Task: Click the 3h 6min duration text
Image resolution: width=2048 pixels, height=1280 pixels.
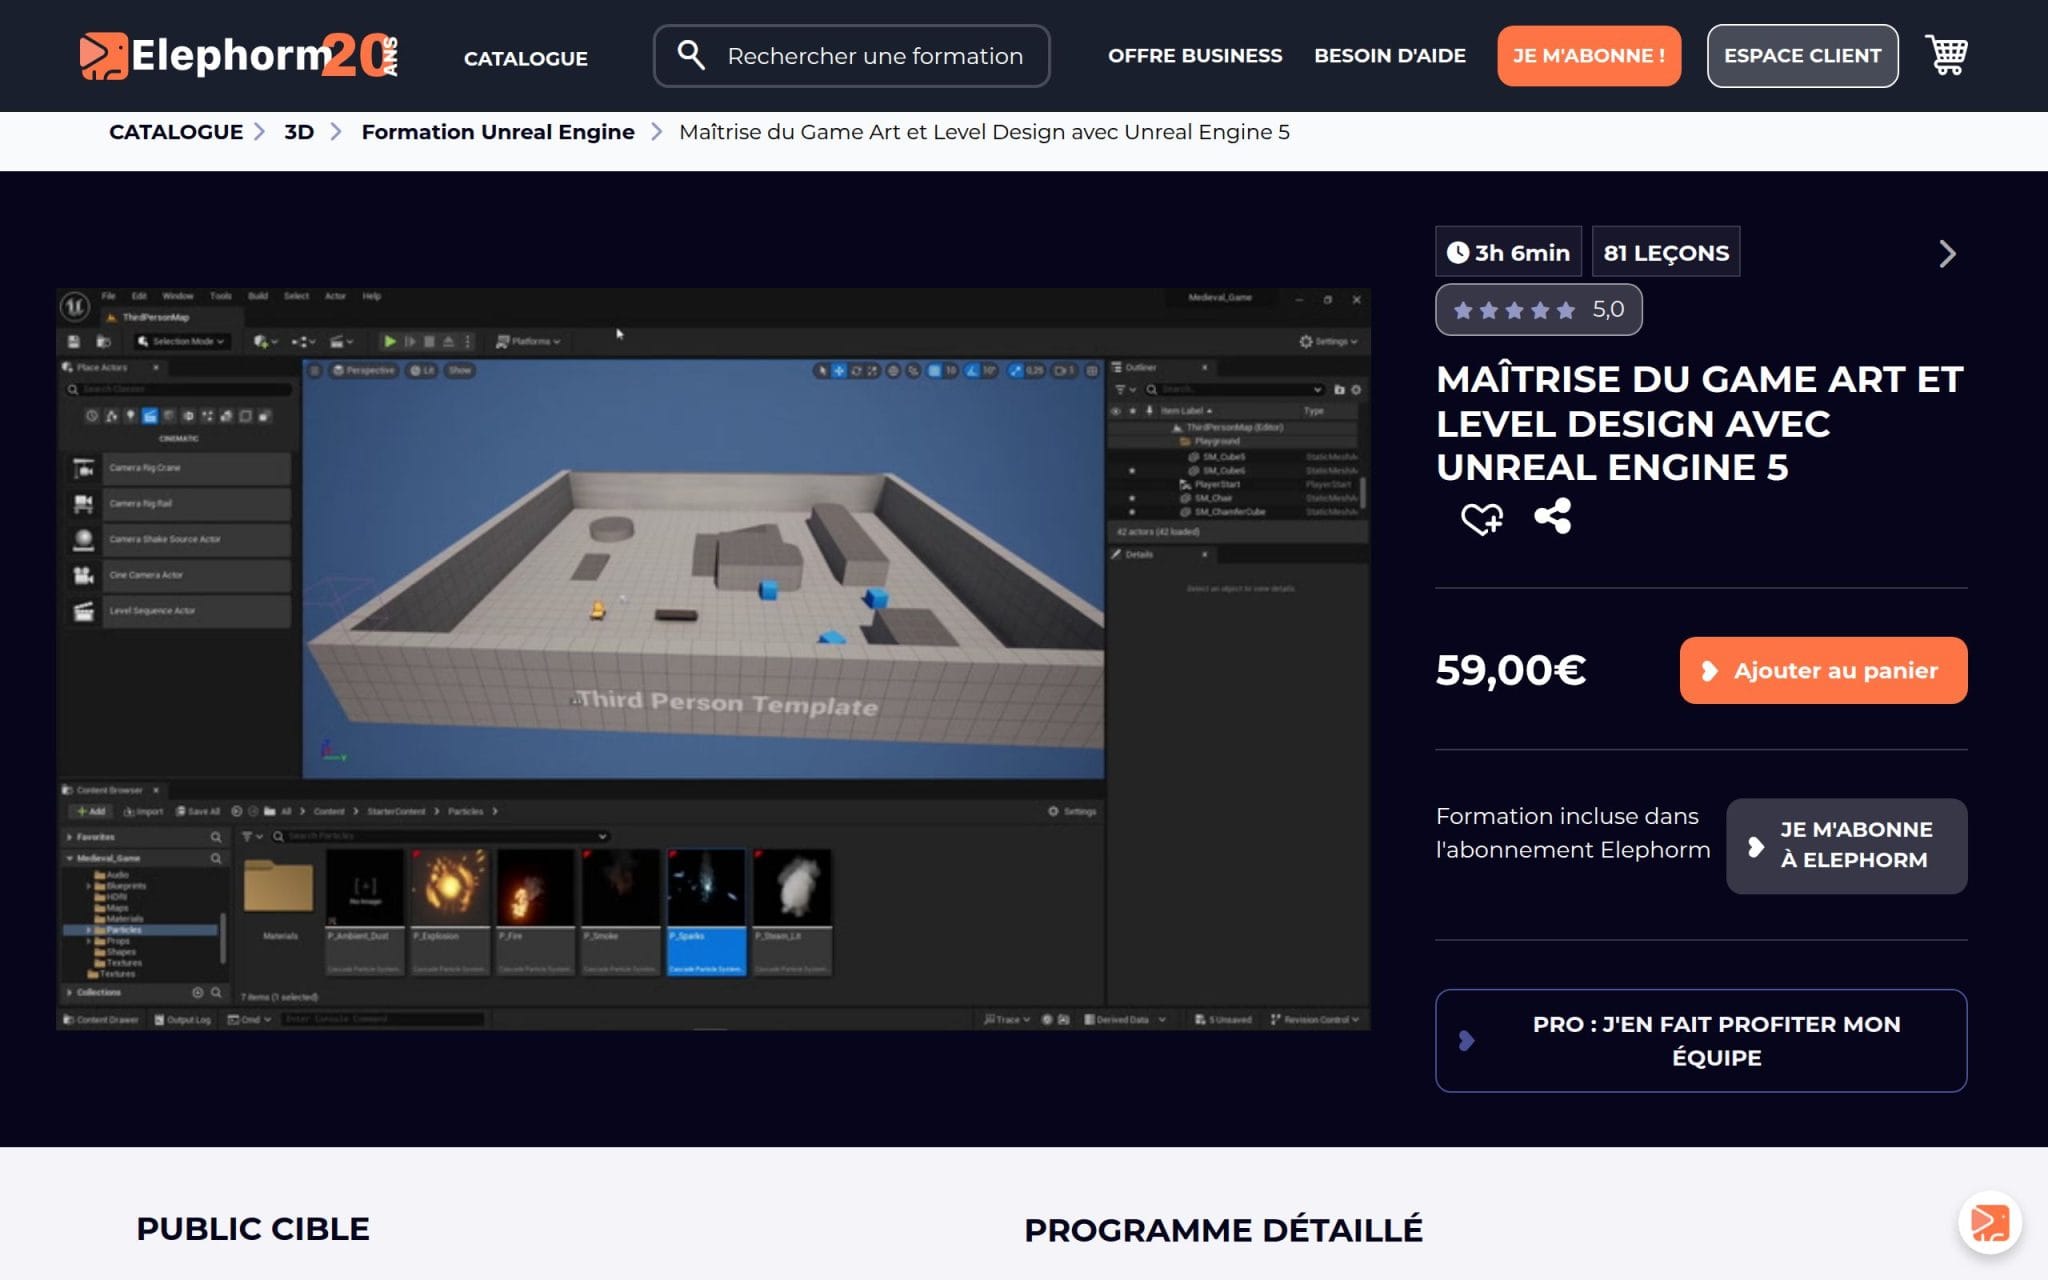Action: [1522, 253]
